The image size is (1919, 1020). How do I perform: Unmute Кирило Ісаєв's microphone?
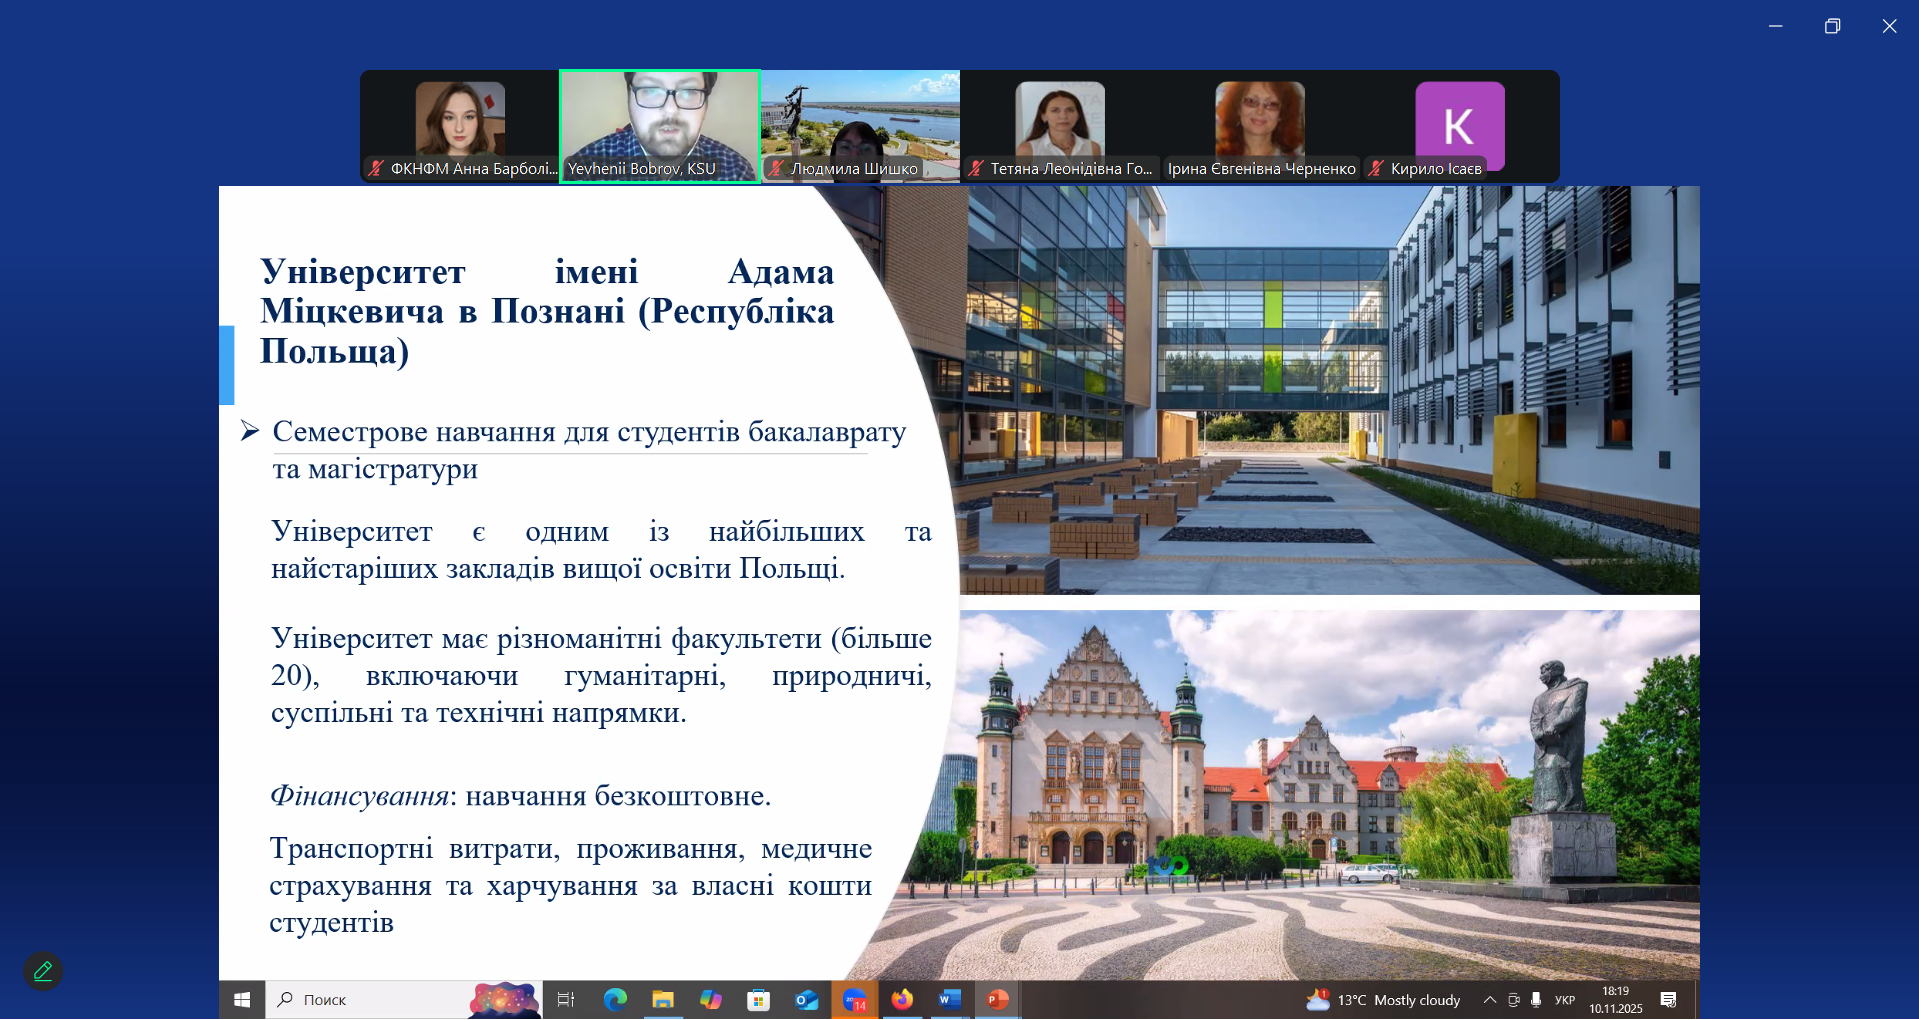pyautogui.click(x=1376, y=169)
